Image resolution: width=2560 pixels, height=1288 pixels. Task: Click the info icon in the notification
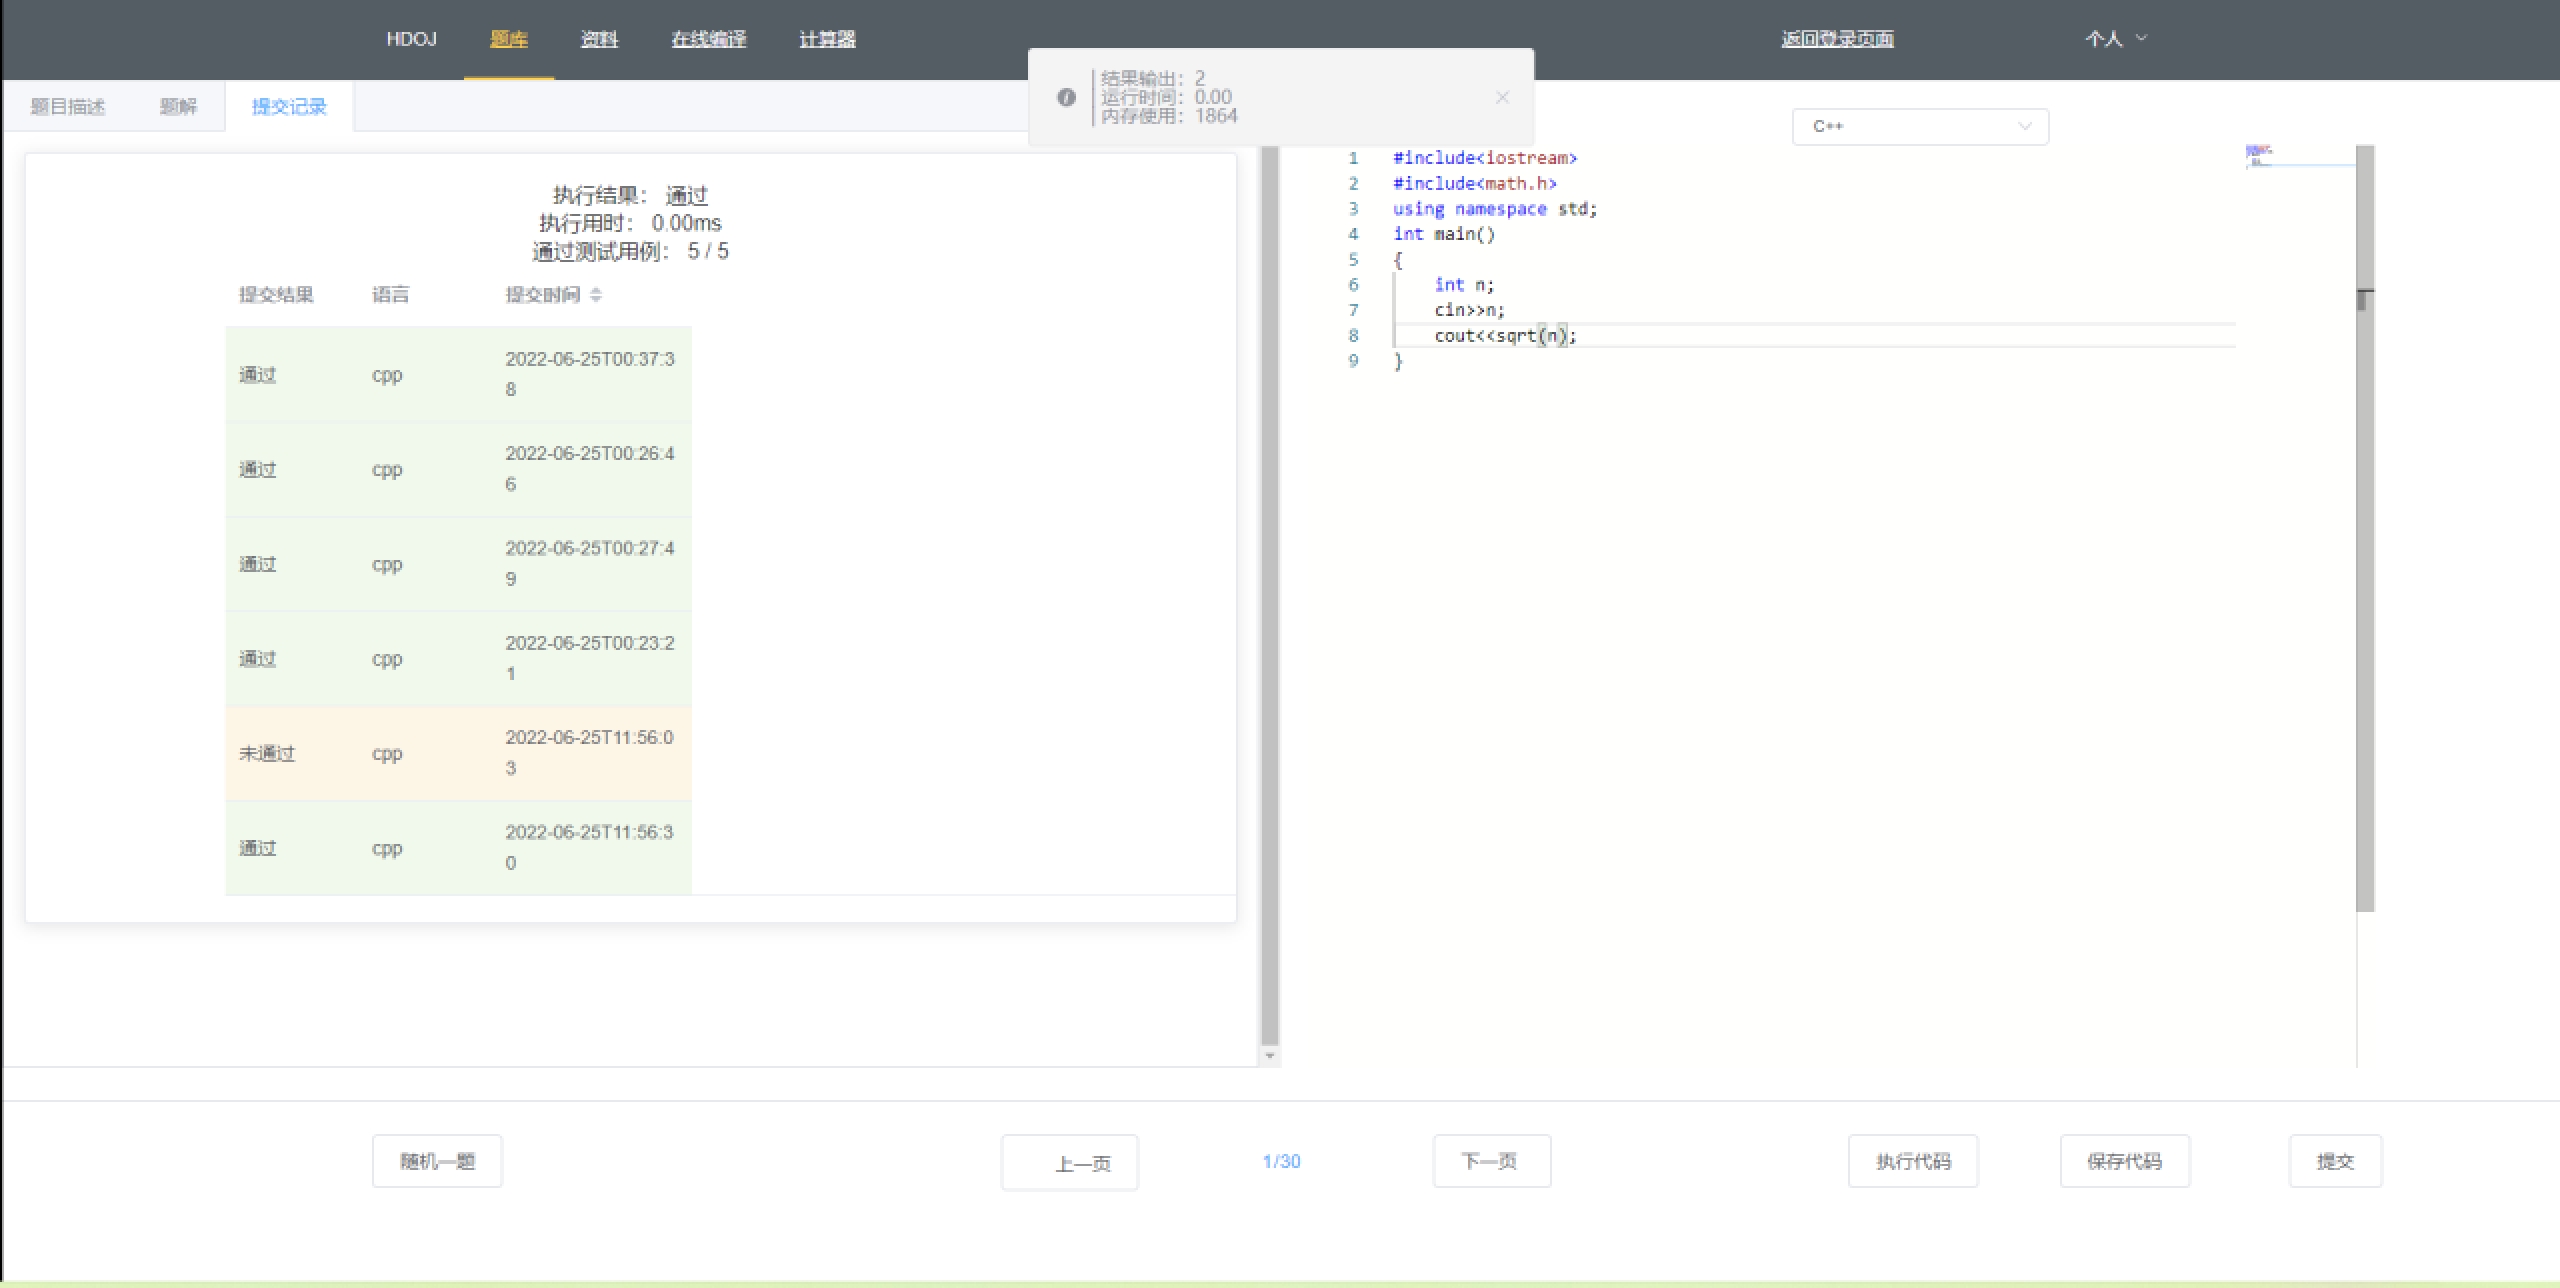tap(1066, 97)
